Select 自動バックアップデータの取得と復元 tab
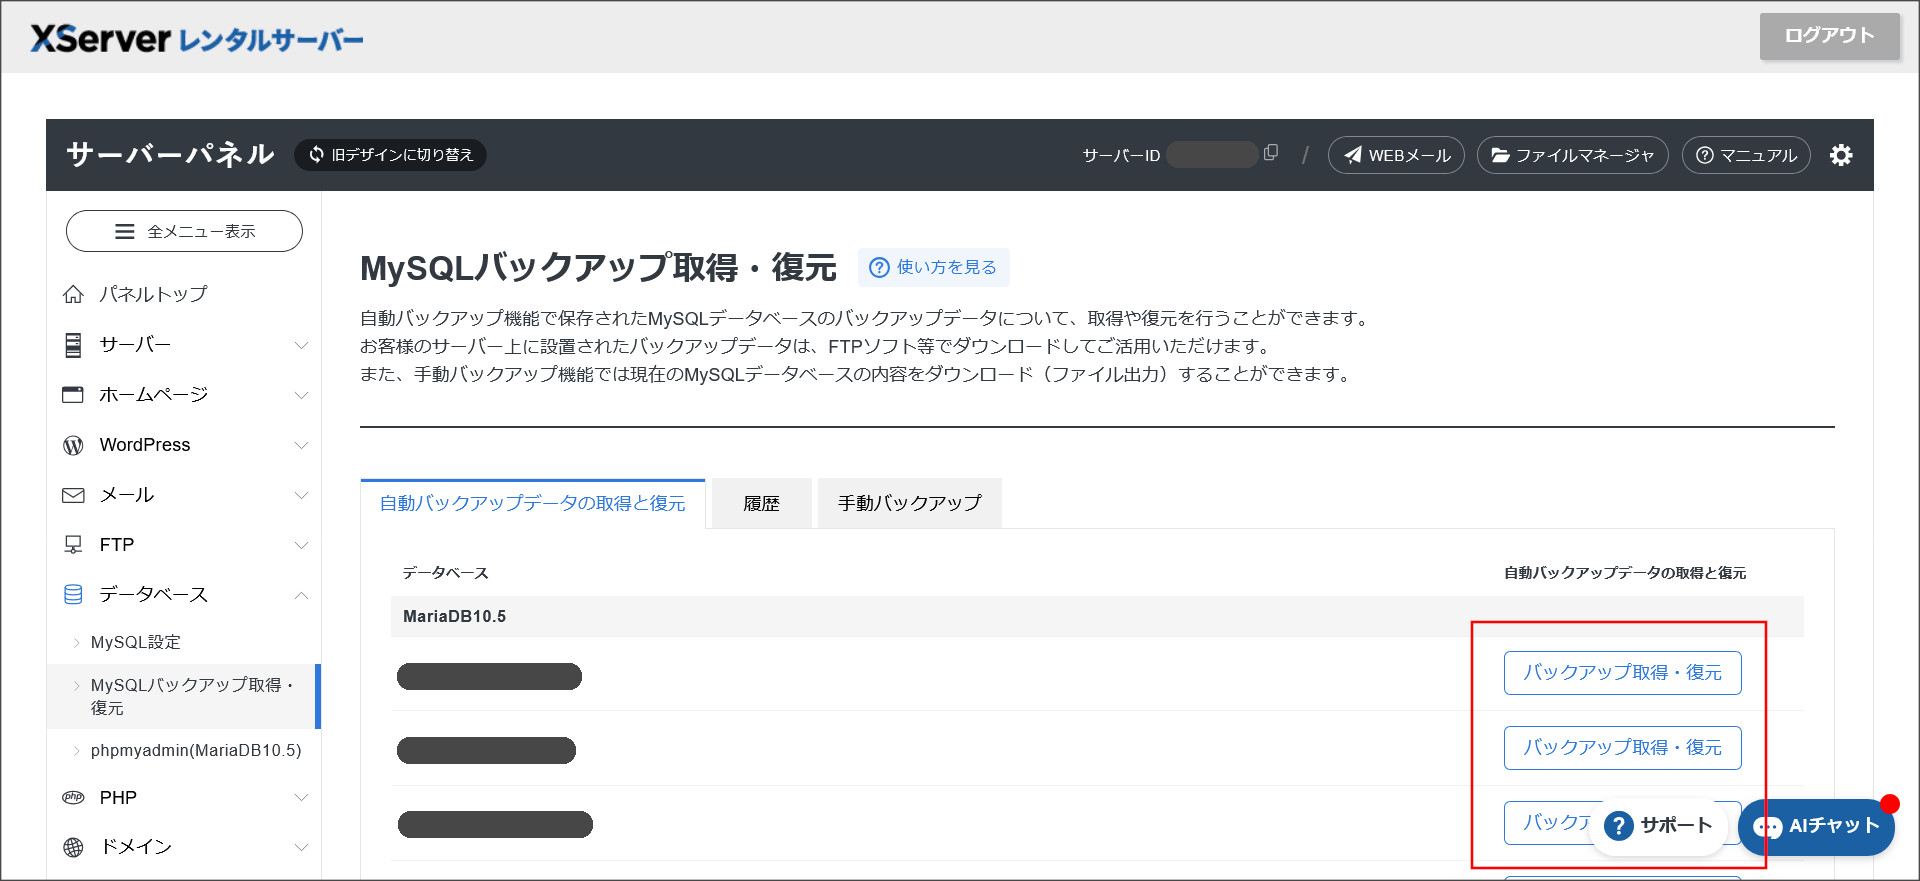Screen dimensions: 1920x881 point(533,503)
